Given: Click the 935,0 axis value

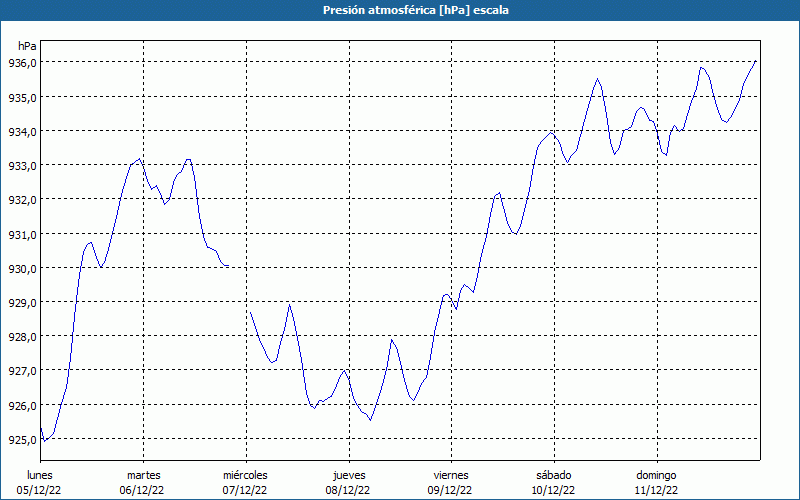Looking at the screenshot, I should pyautogui.click(x=22, y=97).
